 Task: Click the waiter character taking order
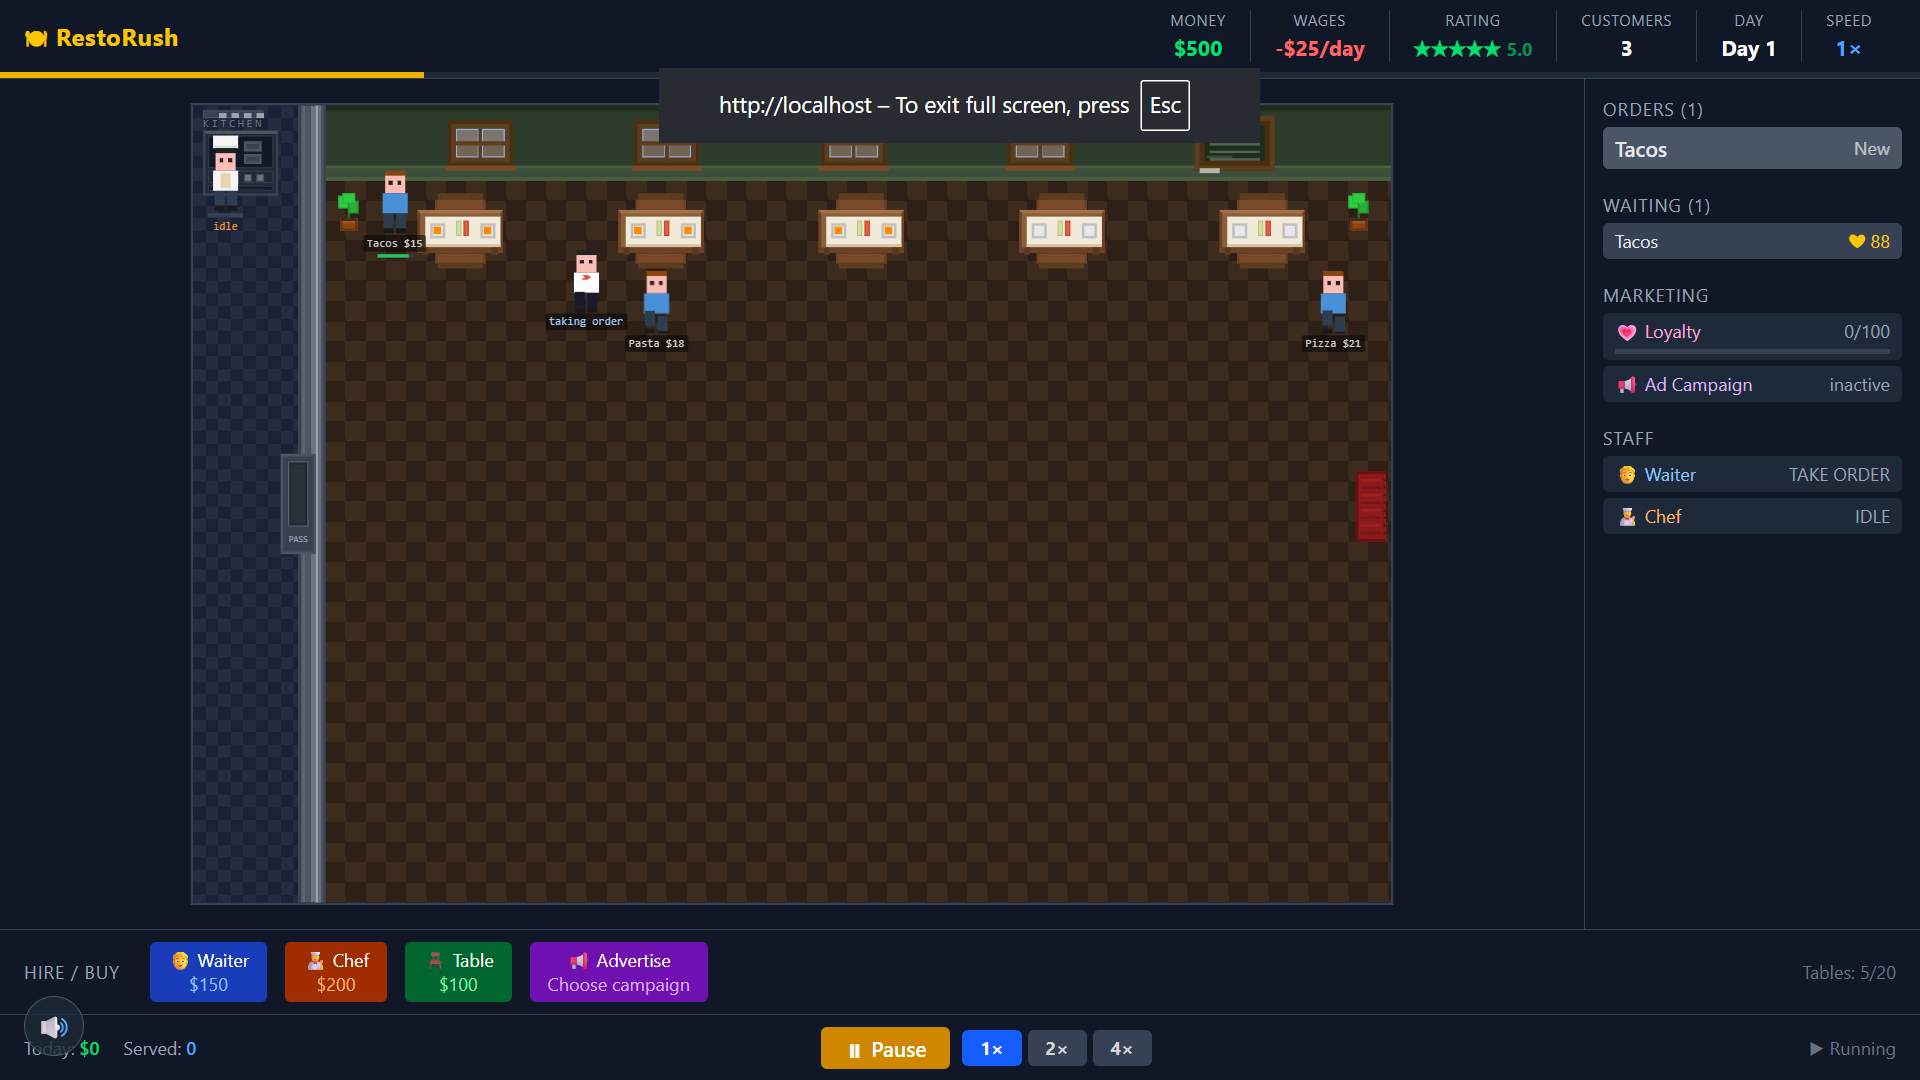pos(586,281)
